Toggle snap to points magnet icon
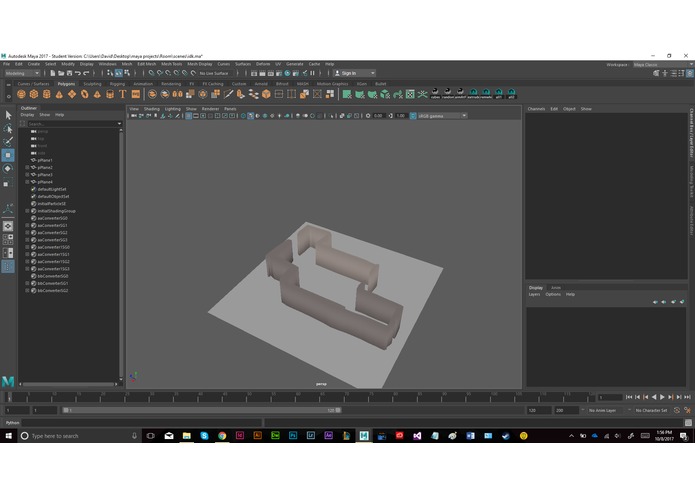The image size is (695, 494). click(x=168, y=73)
